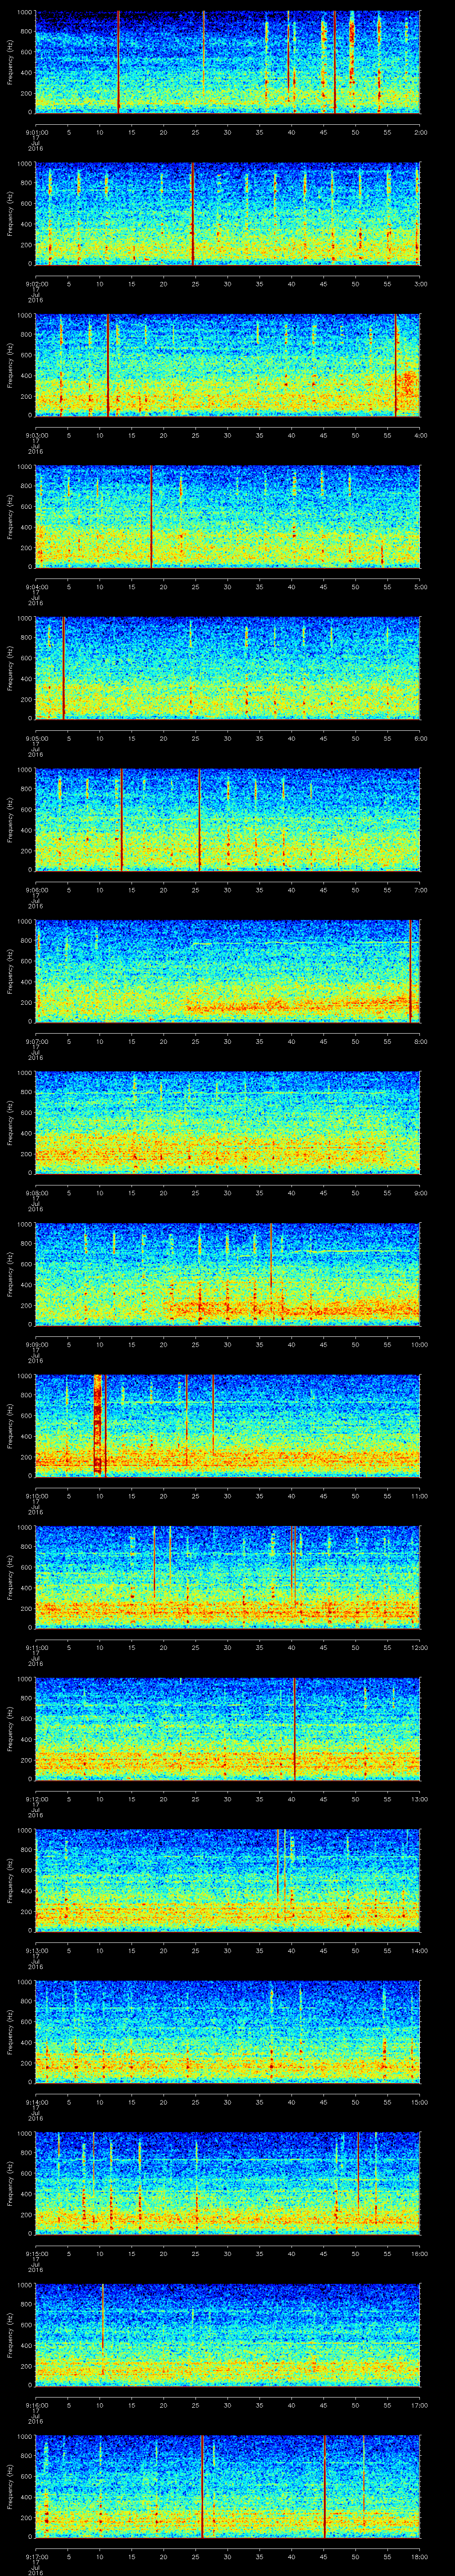
Task: Click the '9:05:00' time axis label
Action: (36, 738)
